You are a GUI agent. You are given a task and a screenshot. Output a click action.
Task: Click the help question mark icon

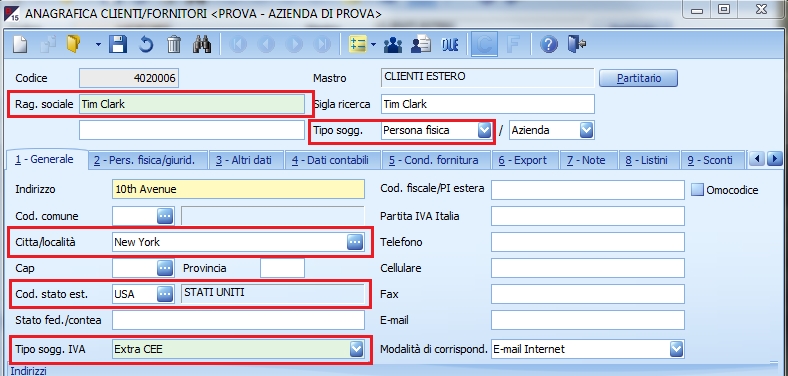[x=549, y=45]
